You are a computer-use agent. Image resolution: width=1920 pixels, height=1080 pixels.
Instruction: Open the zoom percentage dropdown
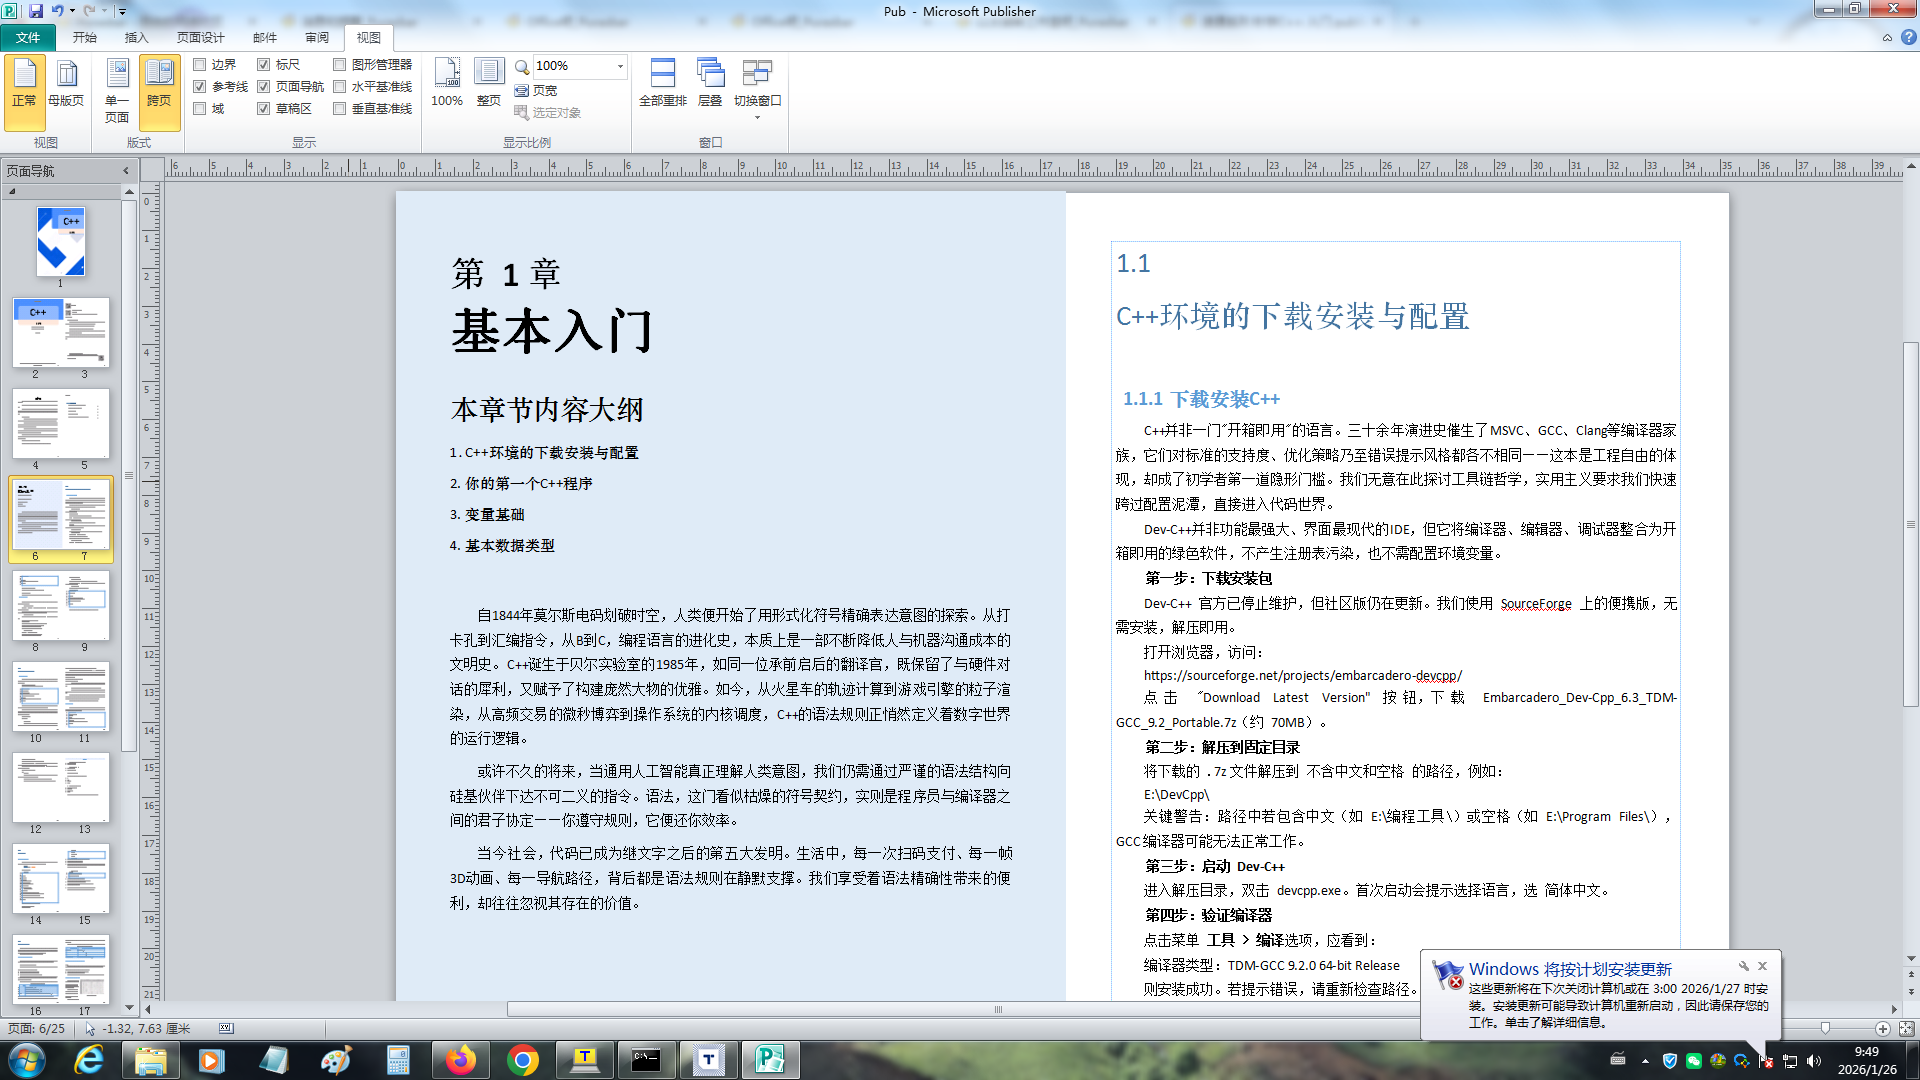[x=620, y=66]
